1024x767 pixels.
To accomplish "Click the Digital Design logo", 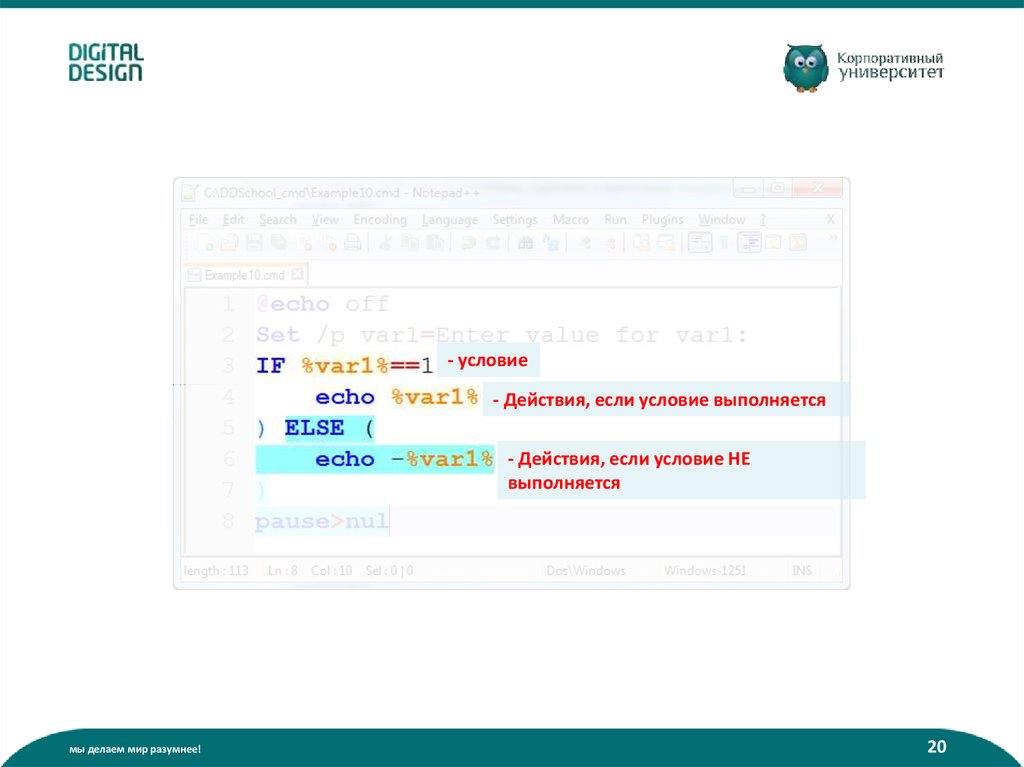I will coord(106,63).
